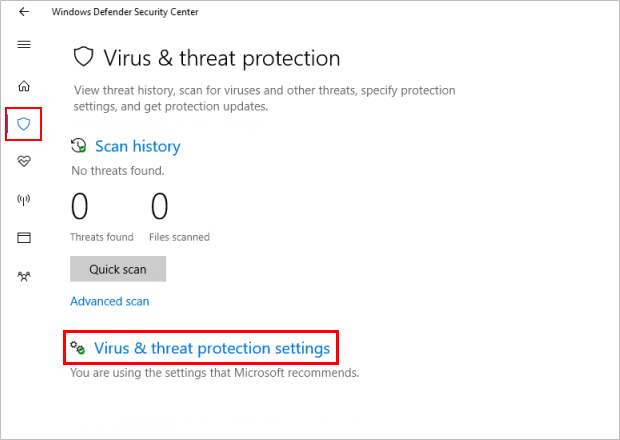The width and height of the screenshot is (620, 440).
Task: Click the gears icon beside protection settings
Action: pos(77,348)
